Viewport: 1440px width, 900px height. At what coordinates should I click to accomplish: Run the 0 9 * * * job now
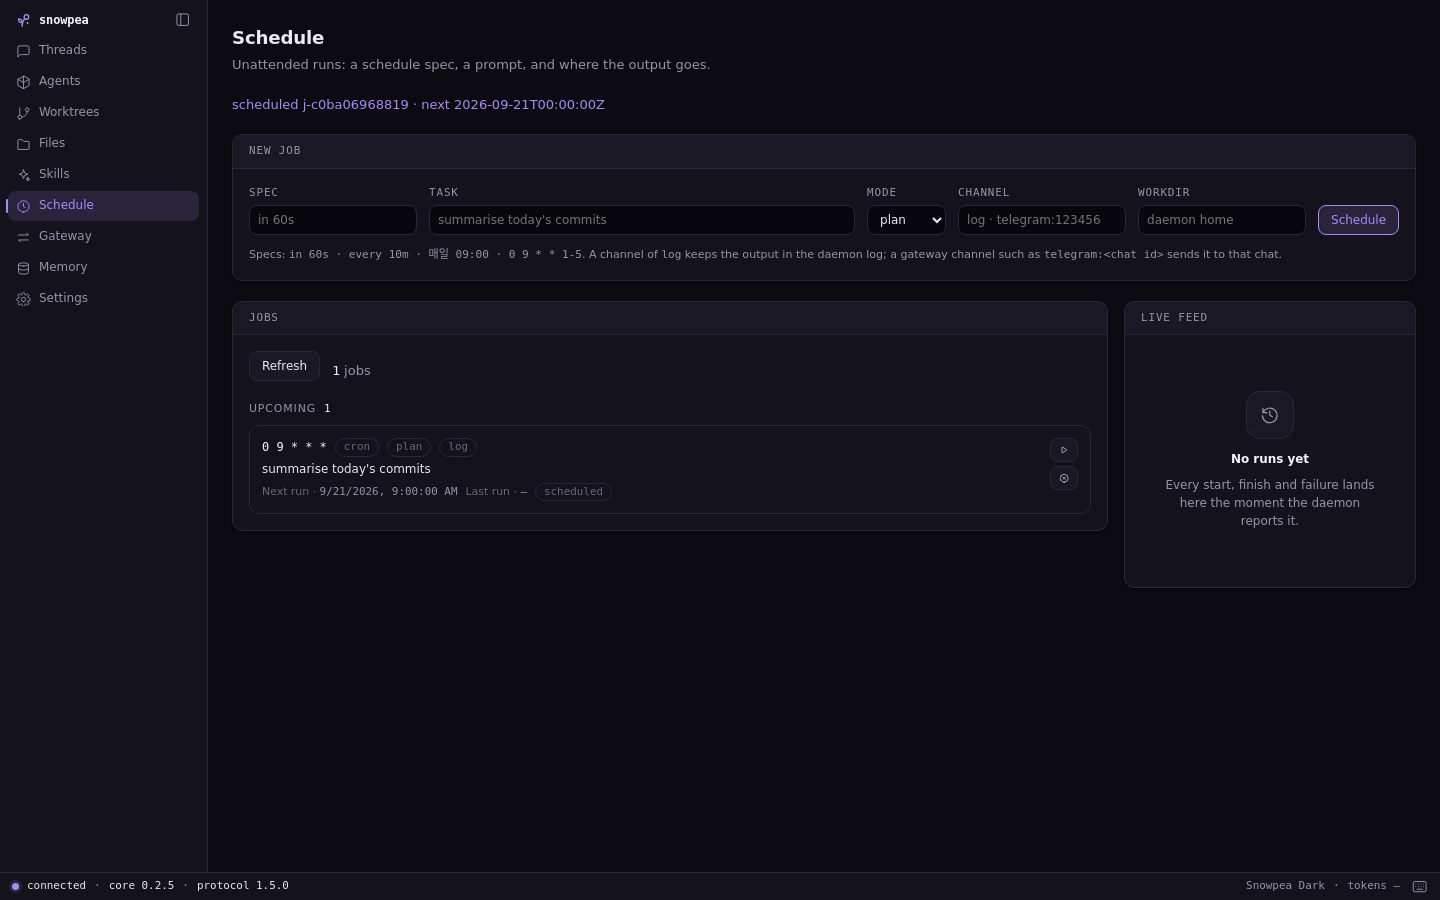1064,450
